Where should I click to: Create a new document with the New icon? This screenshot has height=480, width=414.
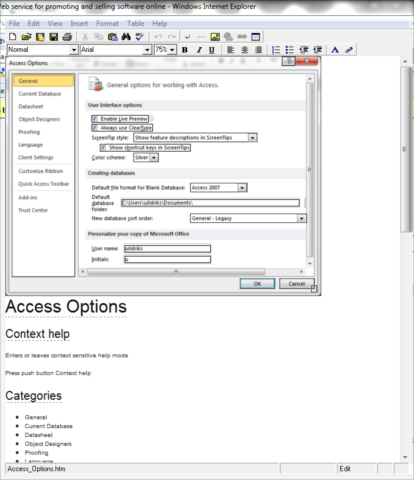tap(13, 37)
